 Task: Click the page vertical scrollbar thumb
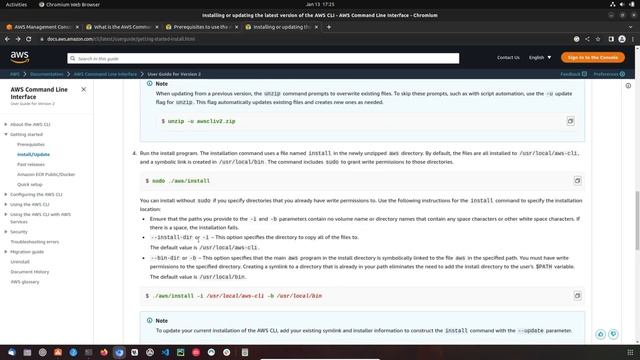637,220
